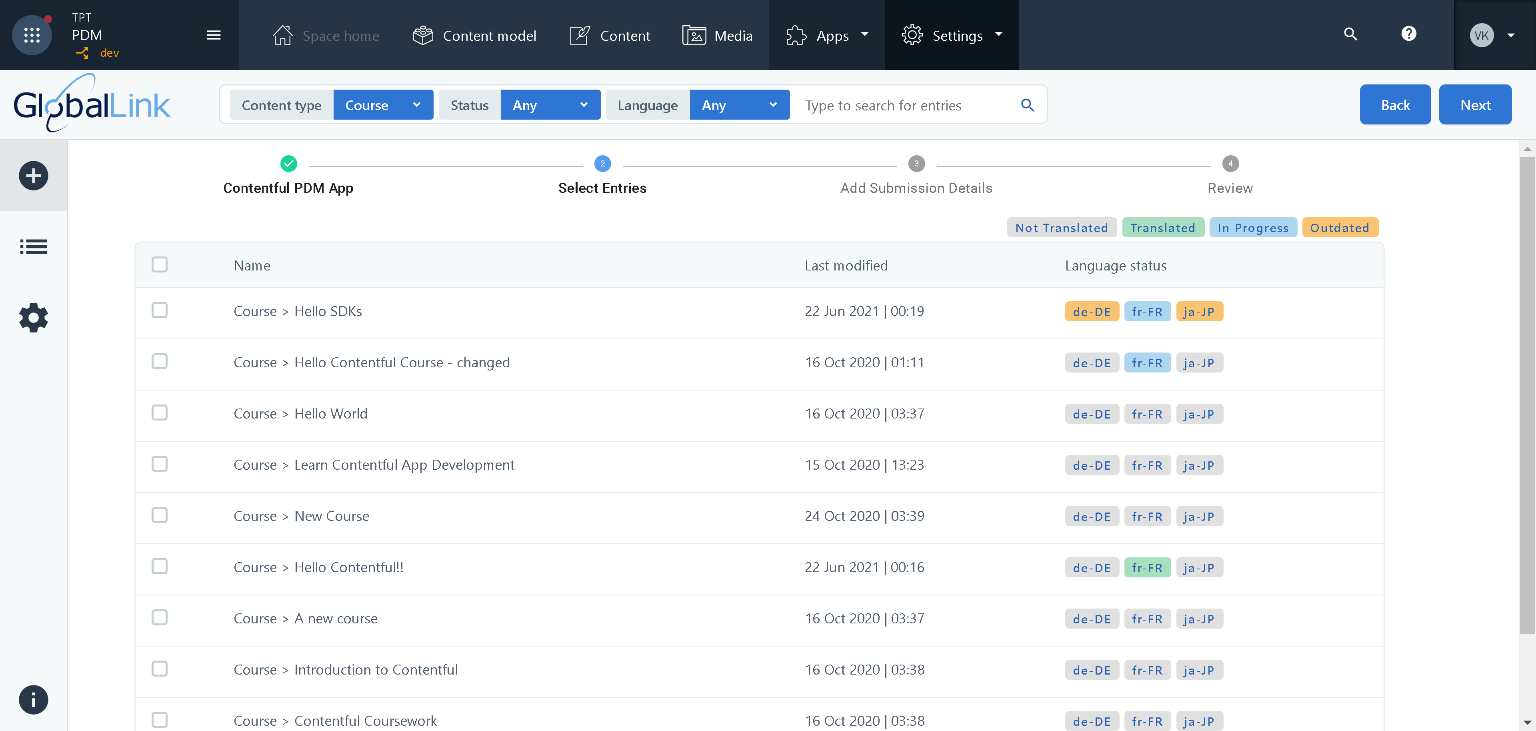
Task: Click the search icon in entries field
Action: [x=1027, y=105]
